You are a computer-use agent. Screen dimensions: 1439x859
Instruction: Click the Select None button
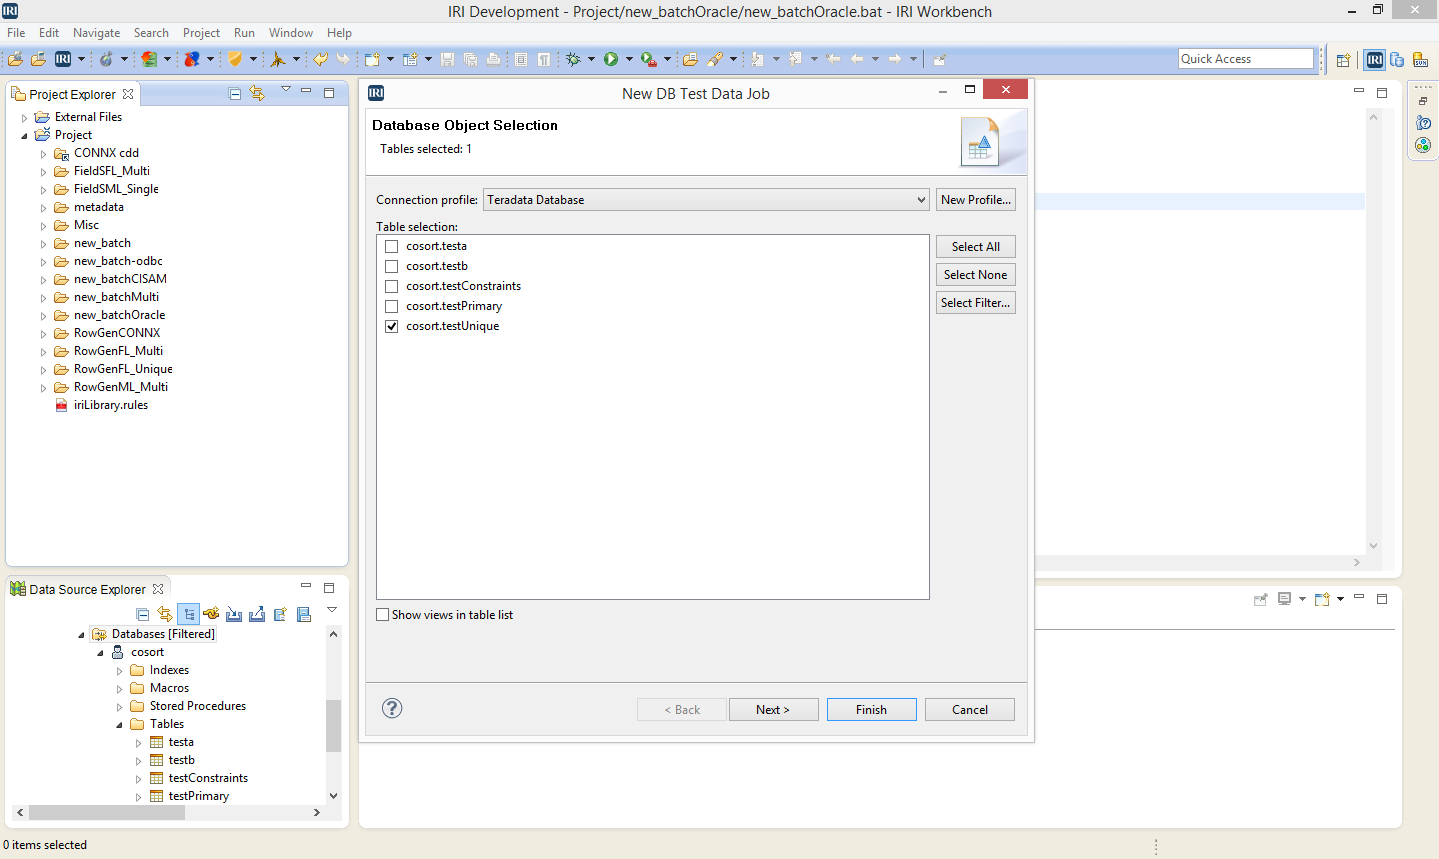pyautogui.click(x=976, y=275)
